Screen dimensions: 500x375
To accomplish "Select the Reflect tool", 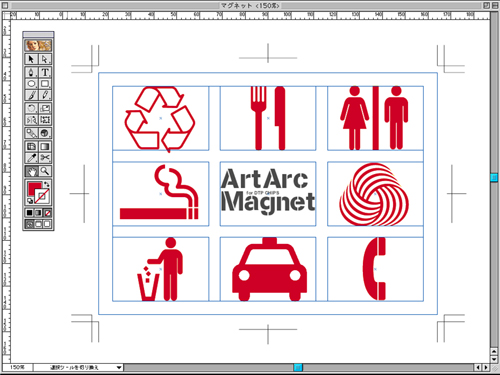I will pos(31,120).
